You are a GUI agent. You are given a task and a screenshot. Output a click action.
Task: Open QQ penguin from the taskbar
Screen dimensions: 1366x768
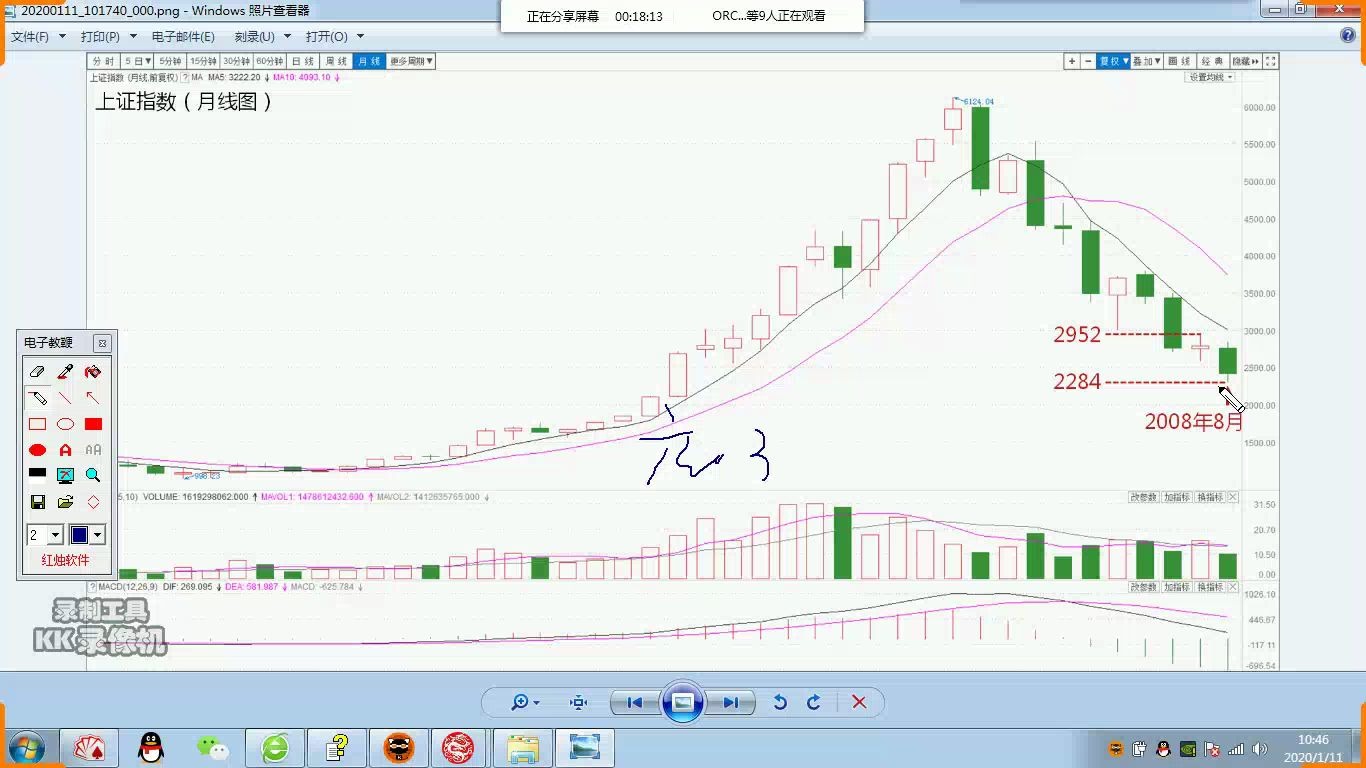pyautogui.click(x=151, y=748)
